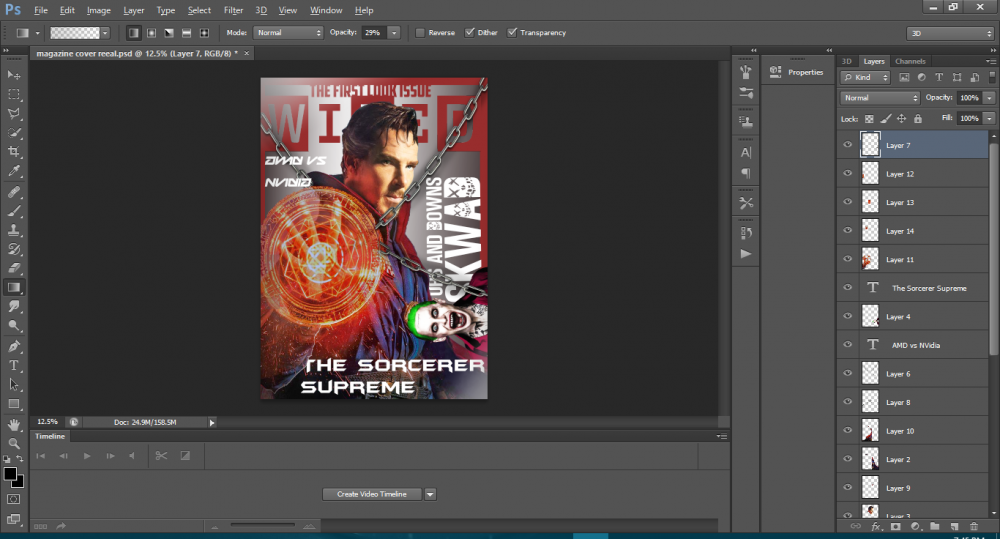
Task: Click the foreground color swatch
Action: [10, 474]
